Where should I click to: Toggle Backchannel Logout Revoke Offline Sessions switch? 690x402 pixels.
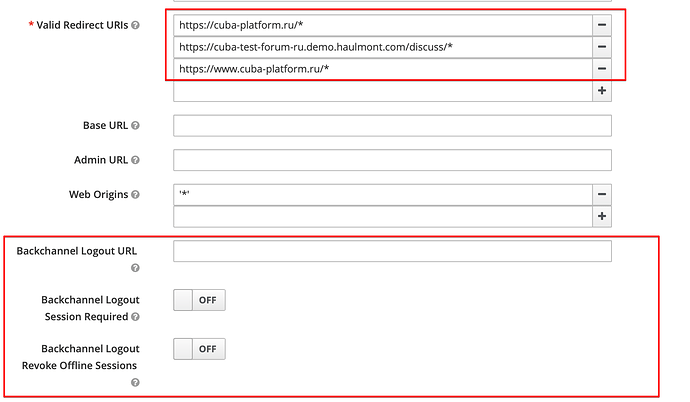[199, 349]
